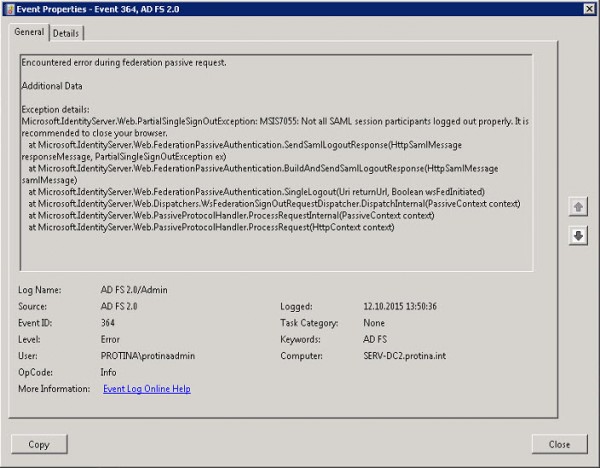Screen dimensions: 600x468
Task: Click the User value 'PROTINA\protinaadmin'
Action: [148, 356]
